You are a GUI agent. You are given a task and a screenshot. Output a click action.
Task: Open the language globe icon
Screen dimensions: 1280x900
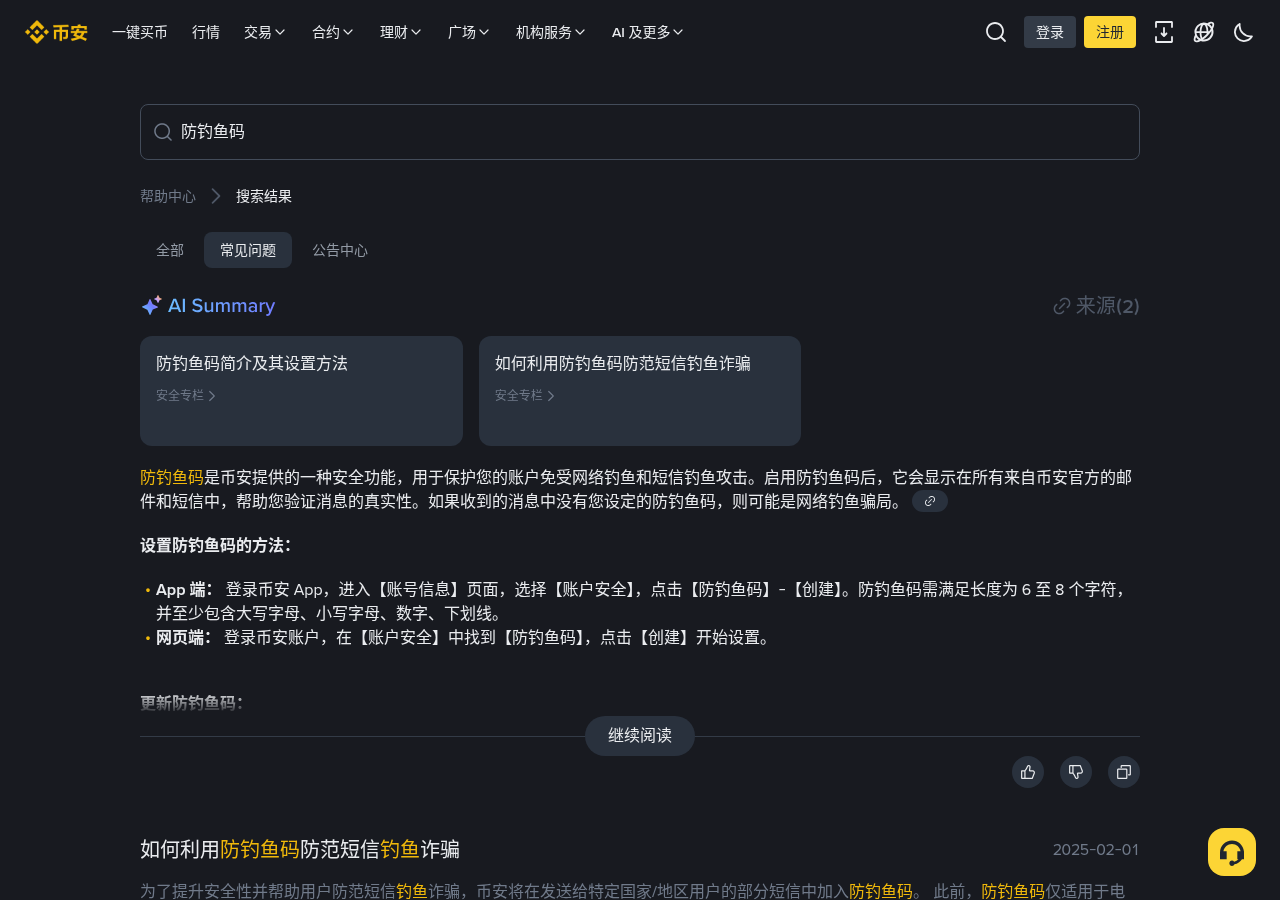1204,32
